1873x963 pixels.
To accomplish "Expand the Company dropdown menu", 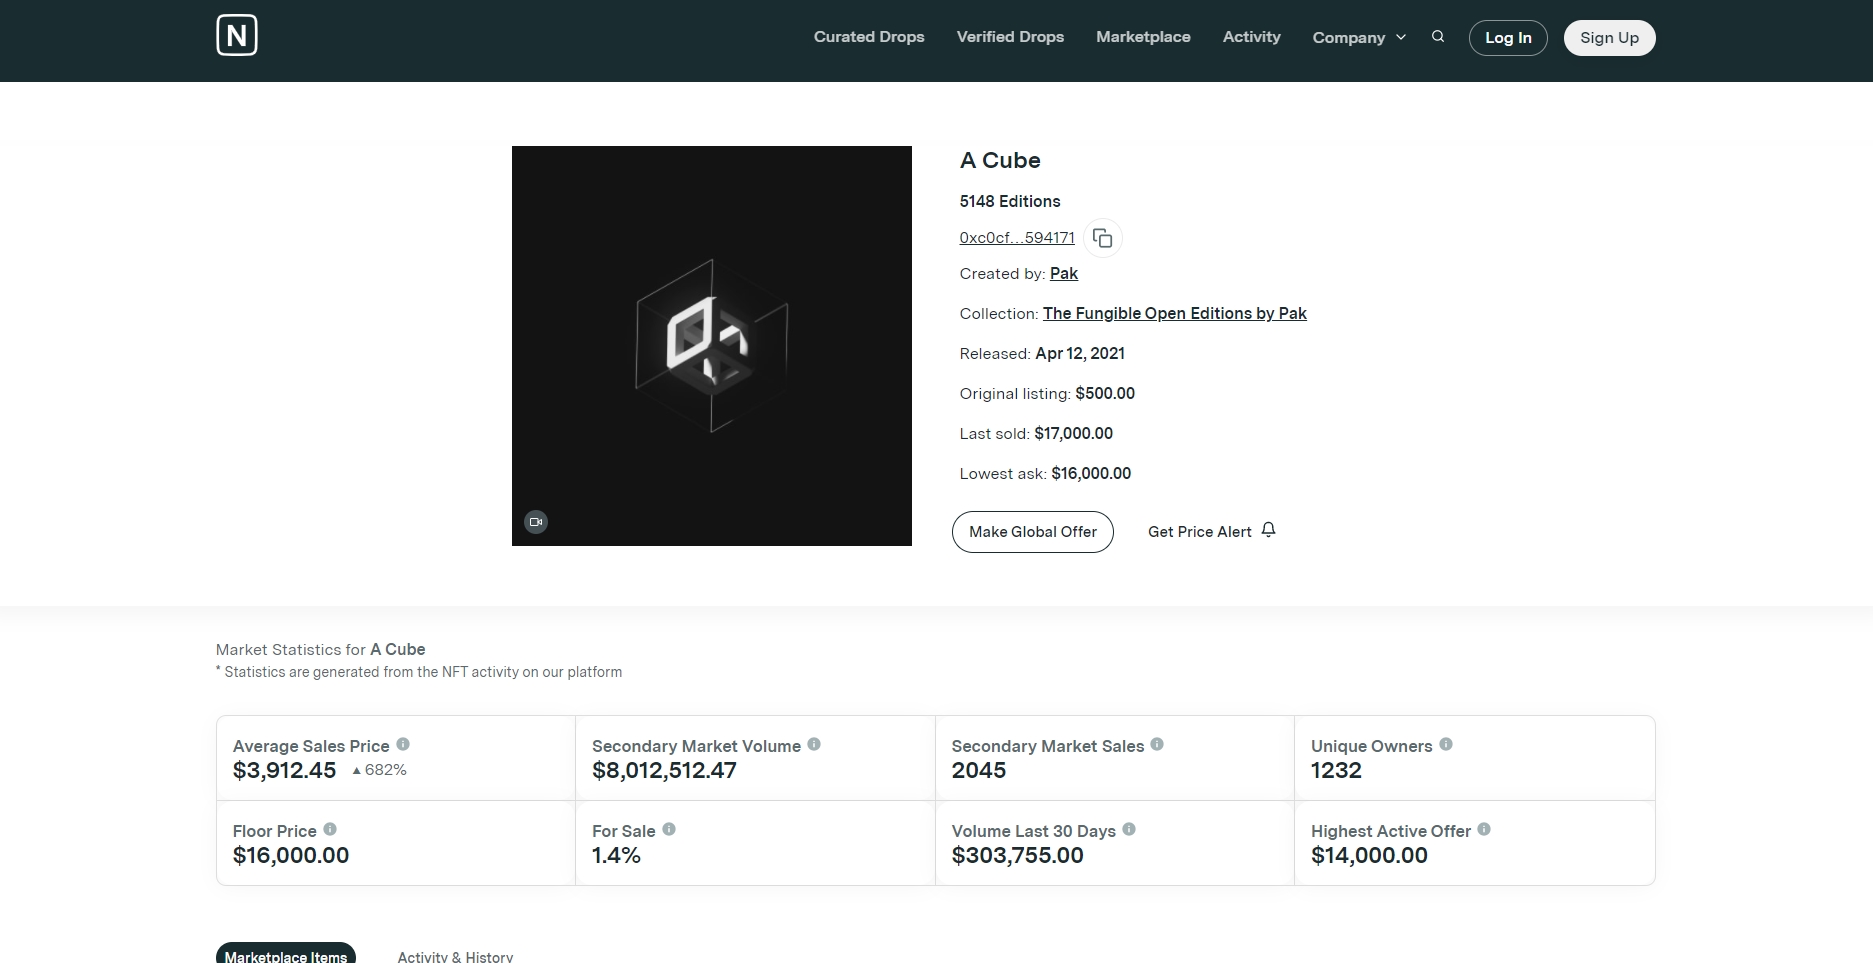I will [1359, 37].
